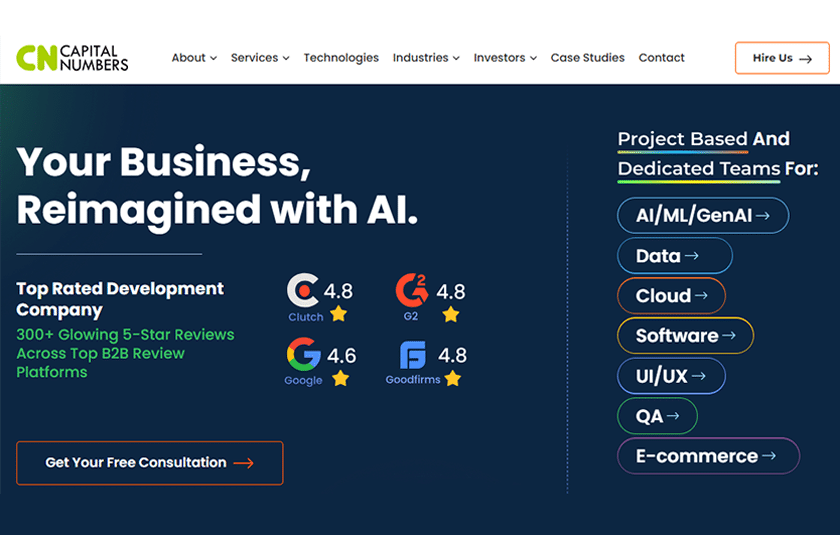Select the AI/ML/GenAI teams pill

pos(703,215)
